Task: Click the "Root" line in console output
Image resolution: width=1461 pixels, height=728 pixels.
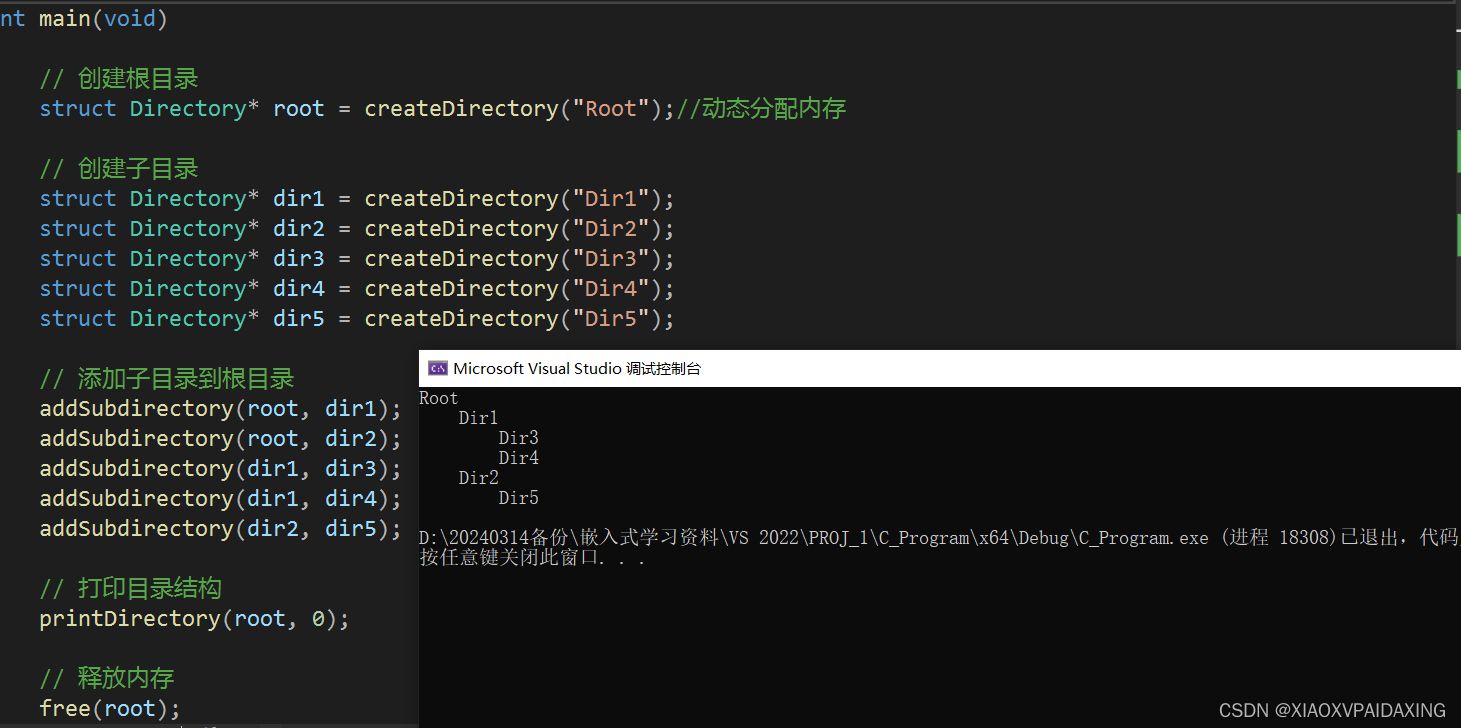Action: [x=439, y=398]
